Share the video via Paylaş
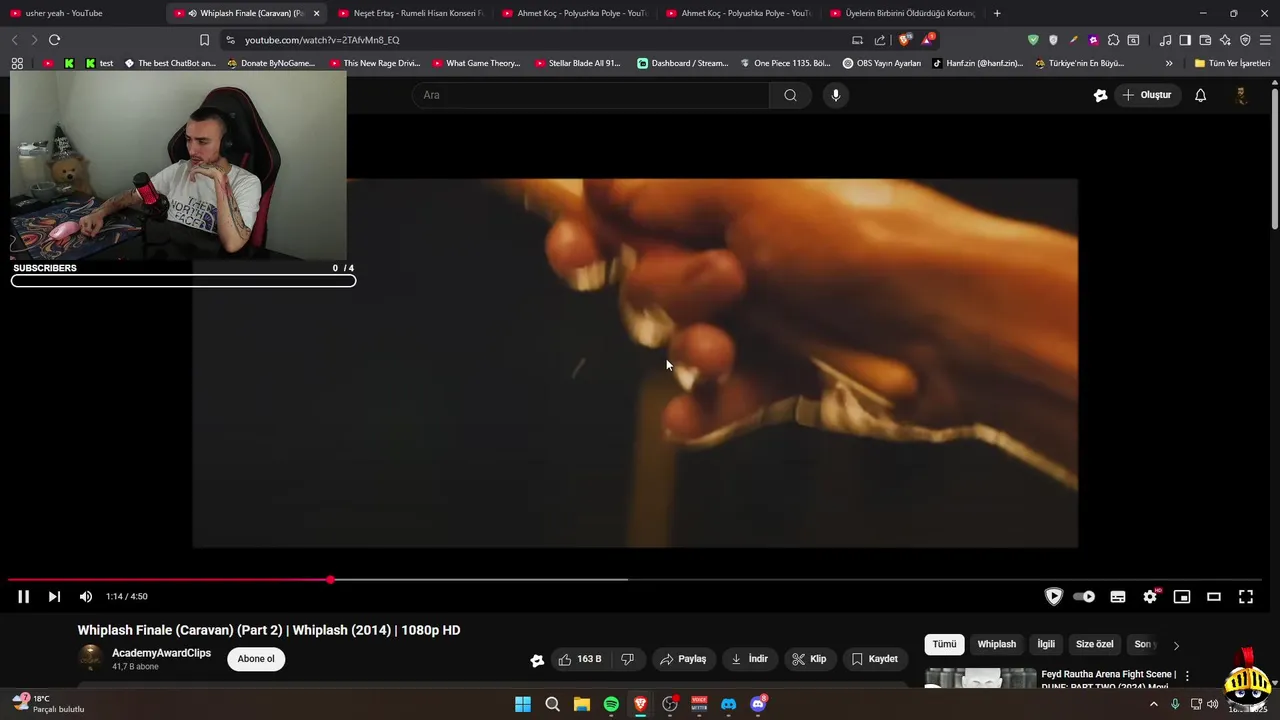Screen dimensions: 1280x720 [x=683, y=659]
